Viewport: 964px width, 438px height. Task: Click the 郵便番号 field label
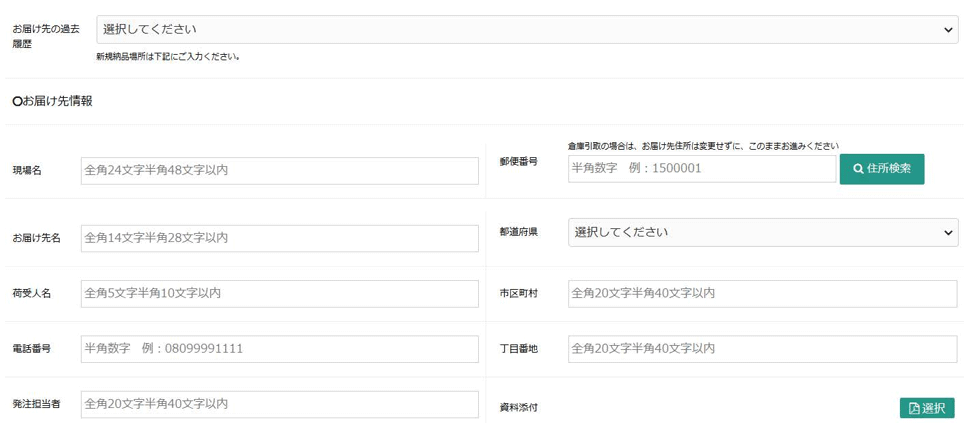(x=518, y=162)
